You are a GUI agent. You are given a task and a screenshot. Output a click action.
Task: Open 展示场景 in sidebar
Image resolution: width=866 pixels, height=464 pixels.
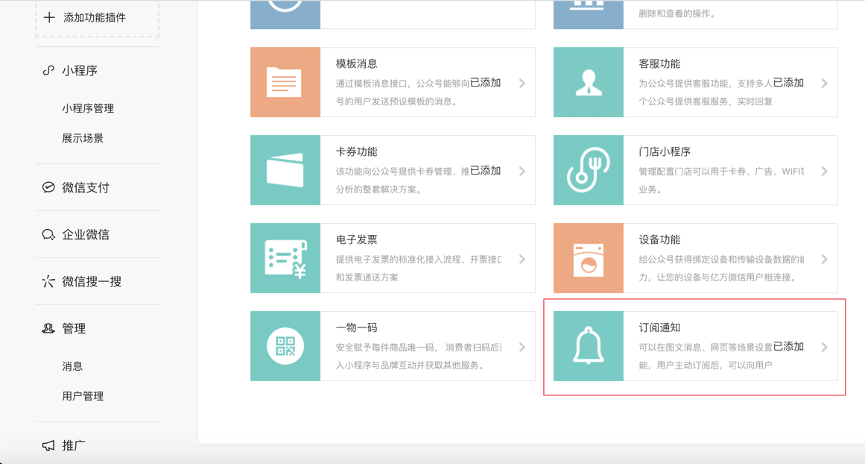coord(83,138)
